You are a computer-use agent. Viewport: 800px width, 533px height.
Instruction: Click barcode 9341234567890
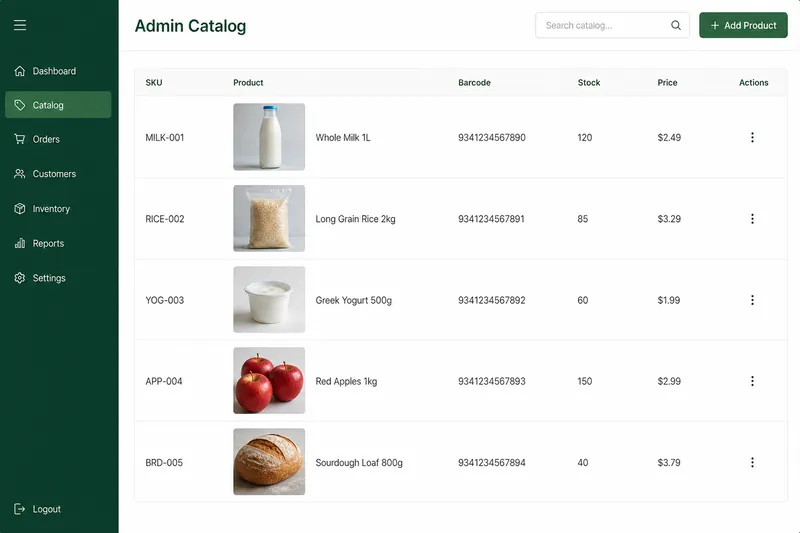(492, 137)
